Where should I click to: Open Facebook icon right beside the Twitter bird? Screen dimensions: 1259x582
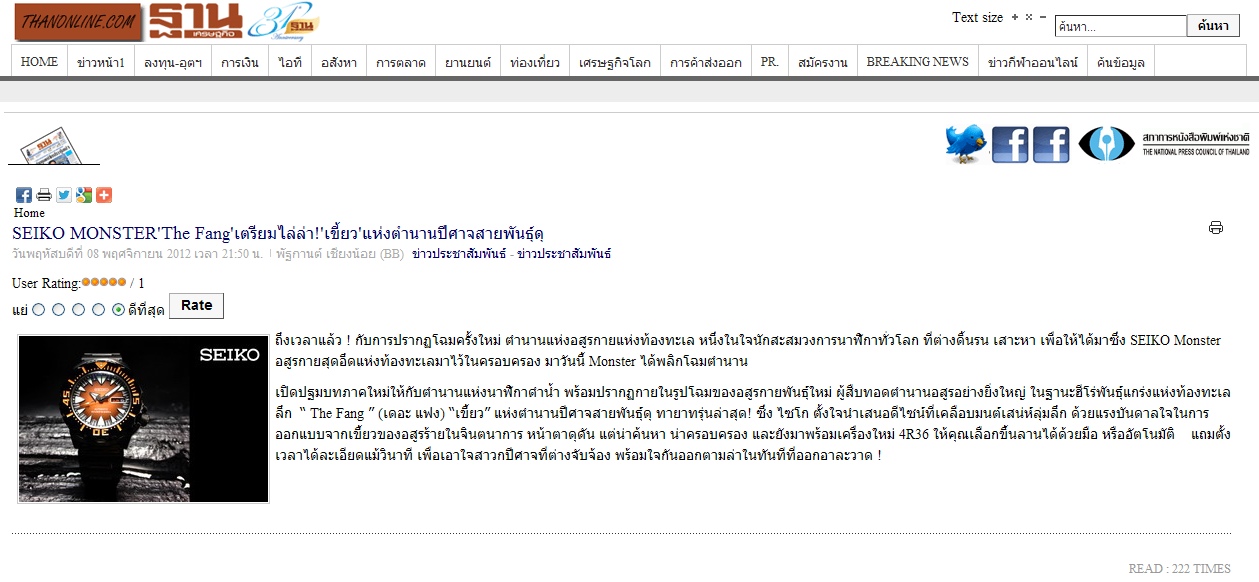click(x=1010, y=145)
